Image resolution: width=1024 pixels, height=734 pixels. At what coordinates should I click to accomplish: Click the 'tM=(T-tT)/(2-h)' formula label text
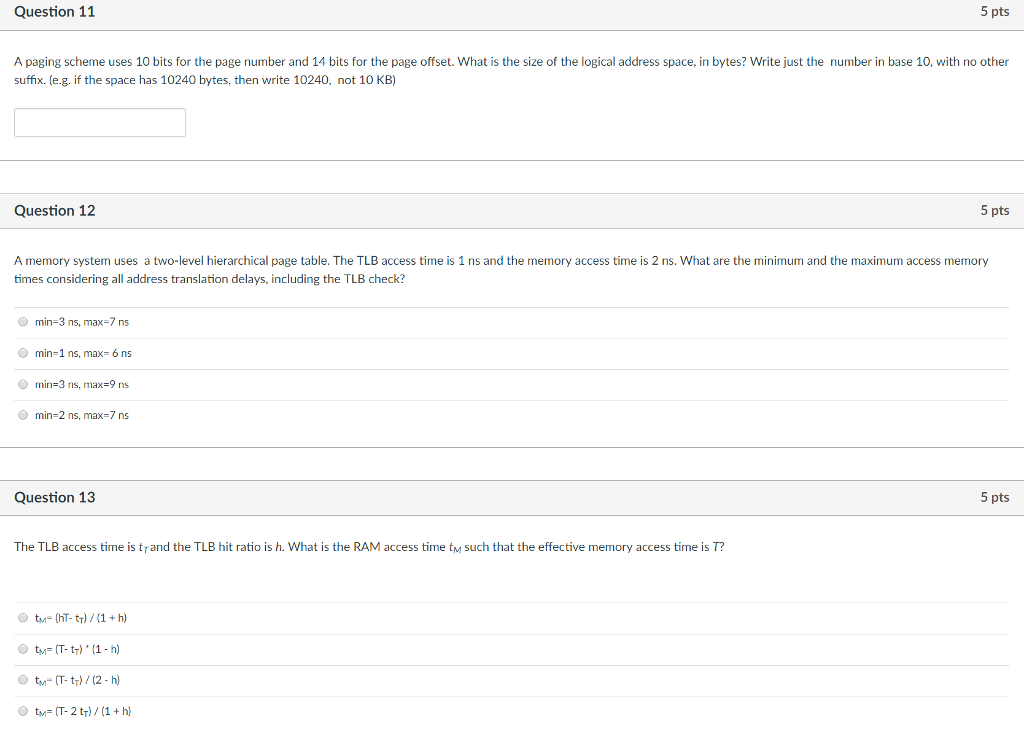tap(77, 680)
